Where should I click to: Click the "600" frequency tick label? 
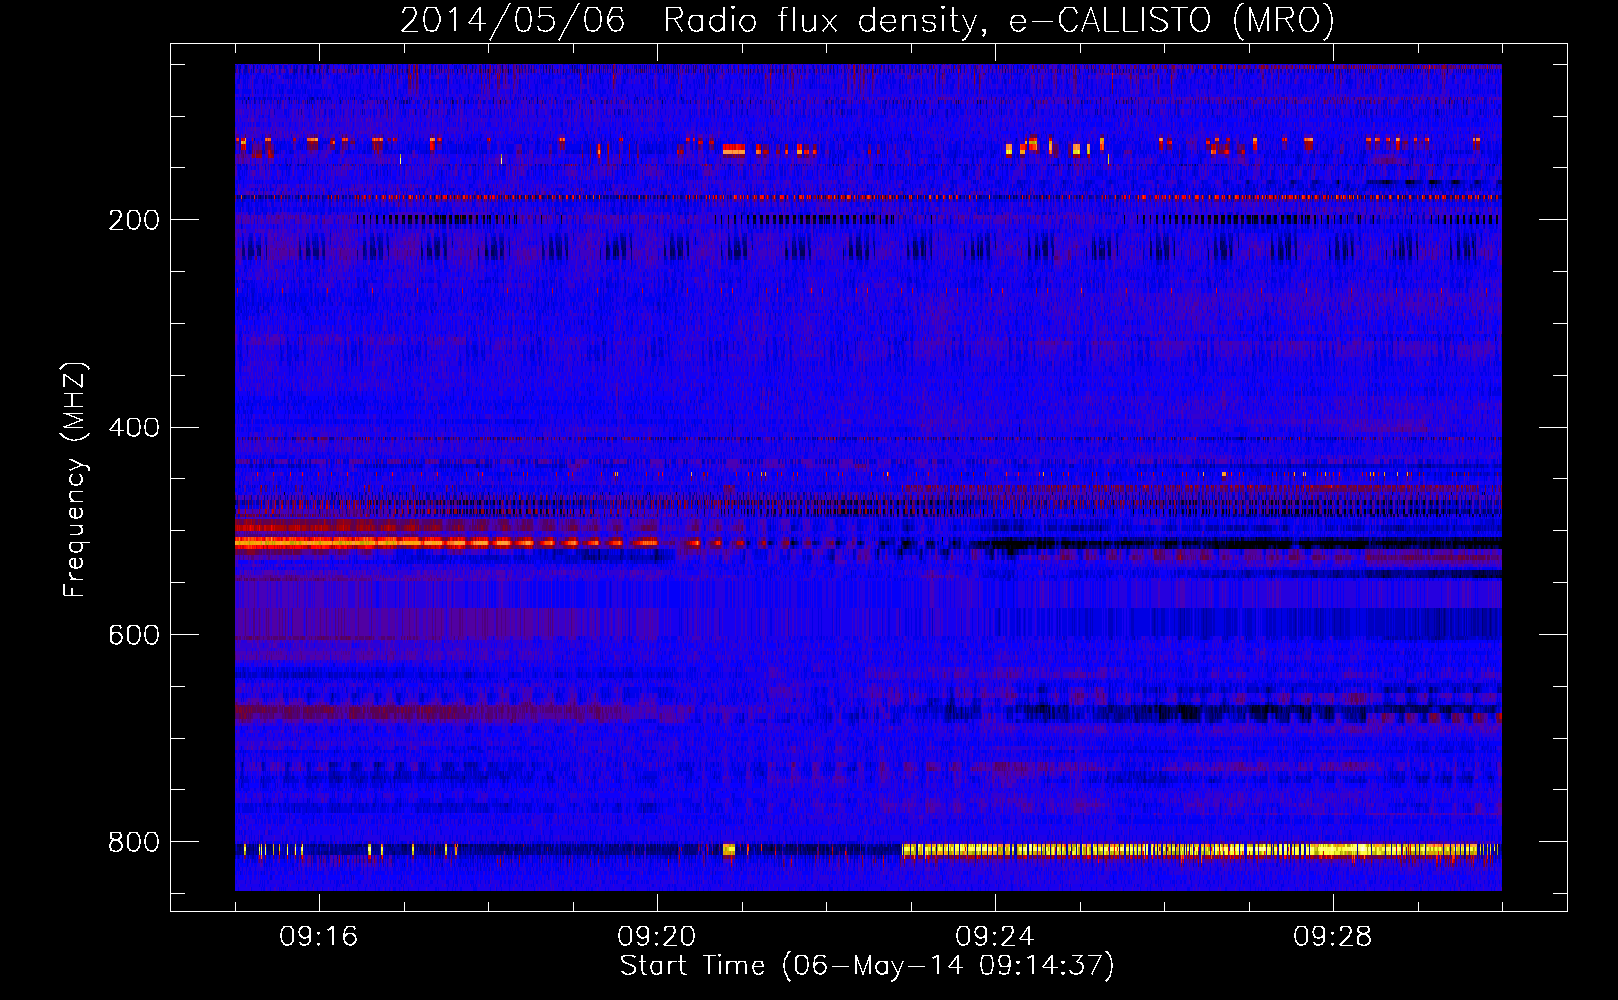tap(134, 635)
